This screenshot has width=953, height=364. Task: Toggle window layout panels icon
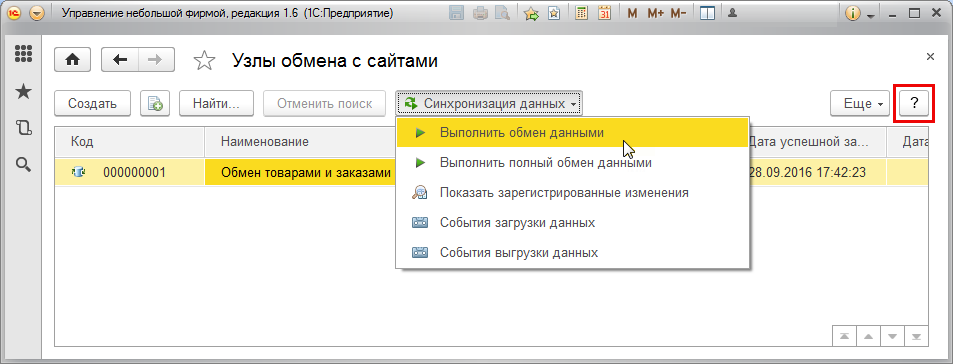coord(707,13)
